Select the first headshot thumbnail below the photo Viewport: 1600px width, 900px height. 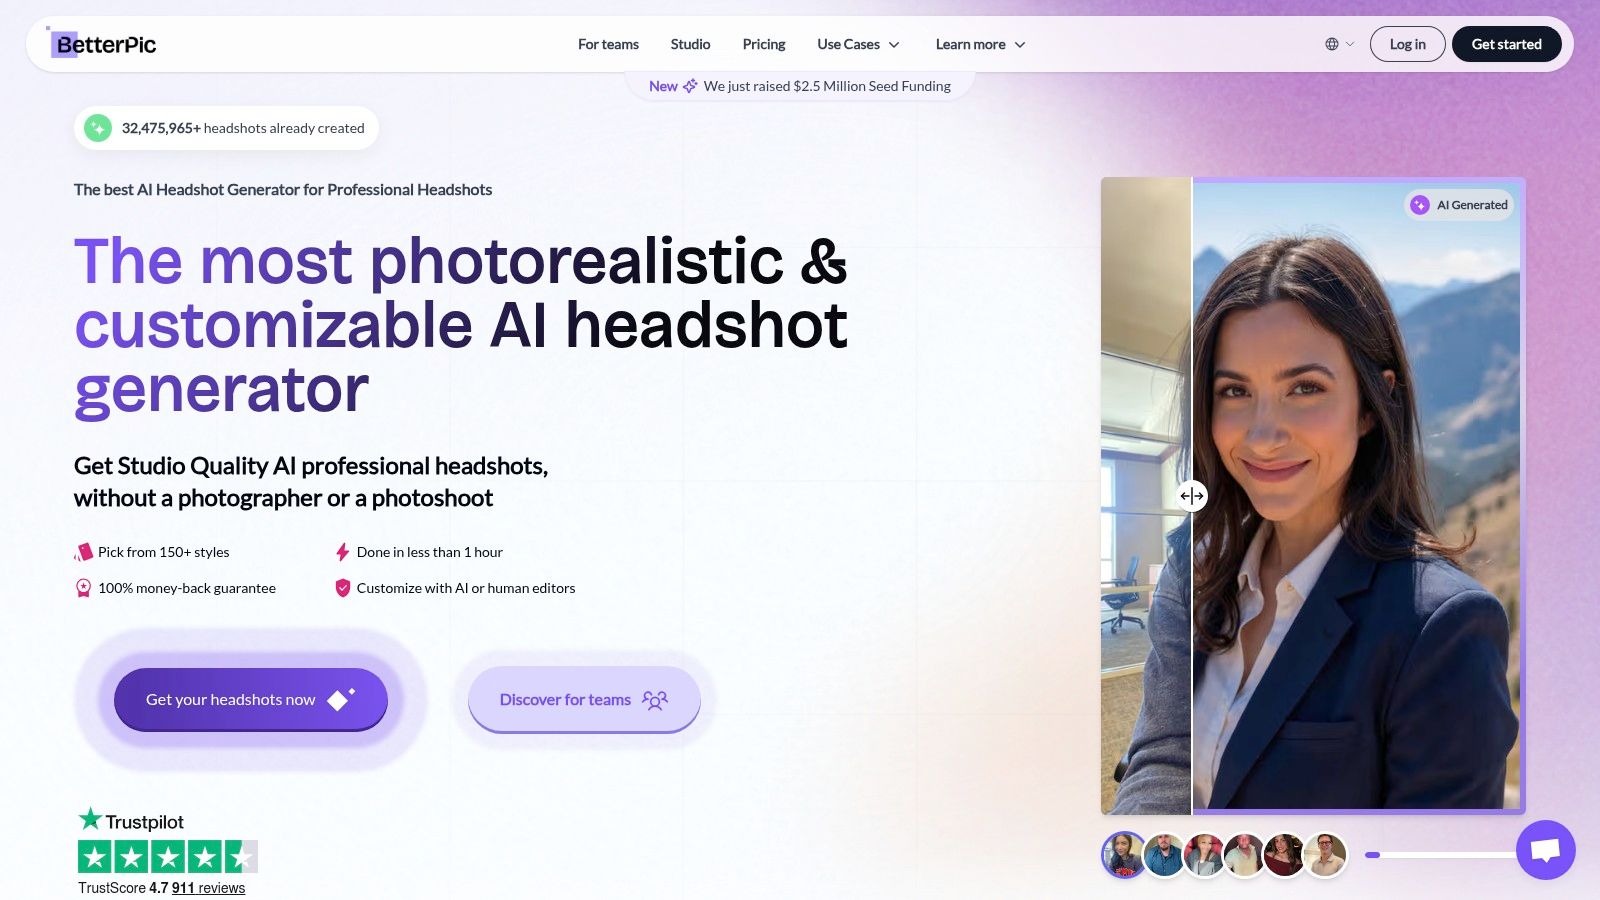click(1123, 855)
